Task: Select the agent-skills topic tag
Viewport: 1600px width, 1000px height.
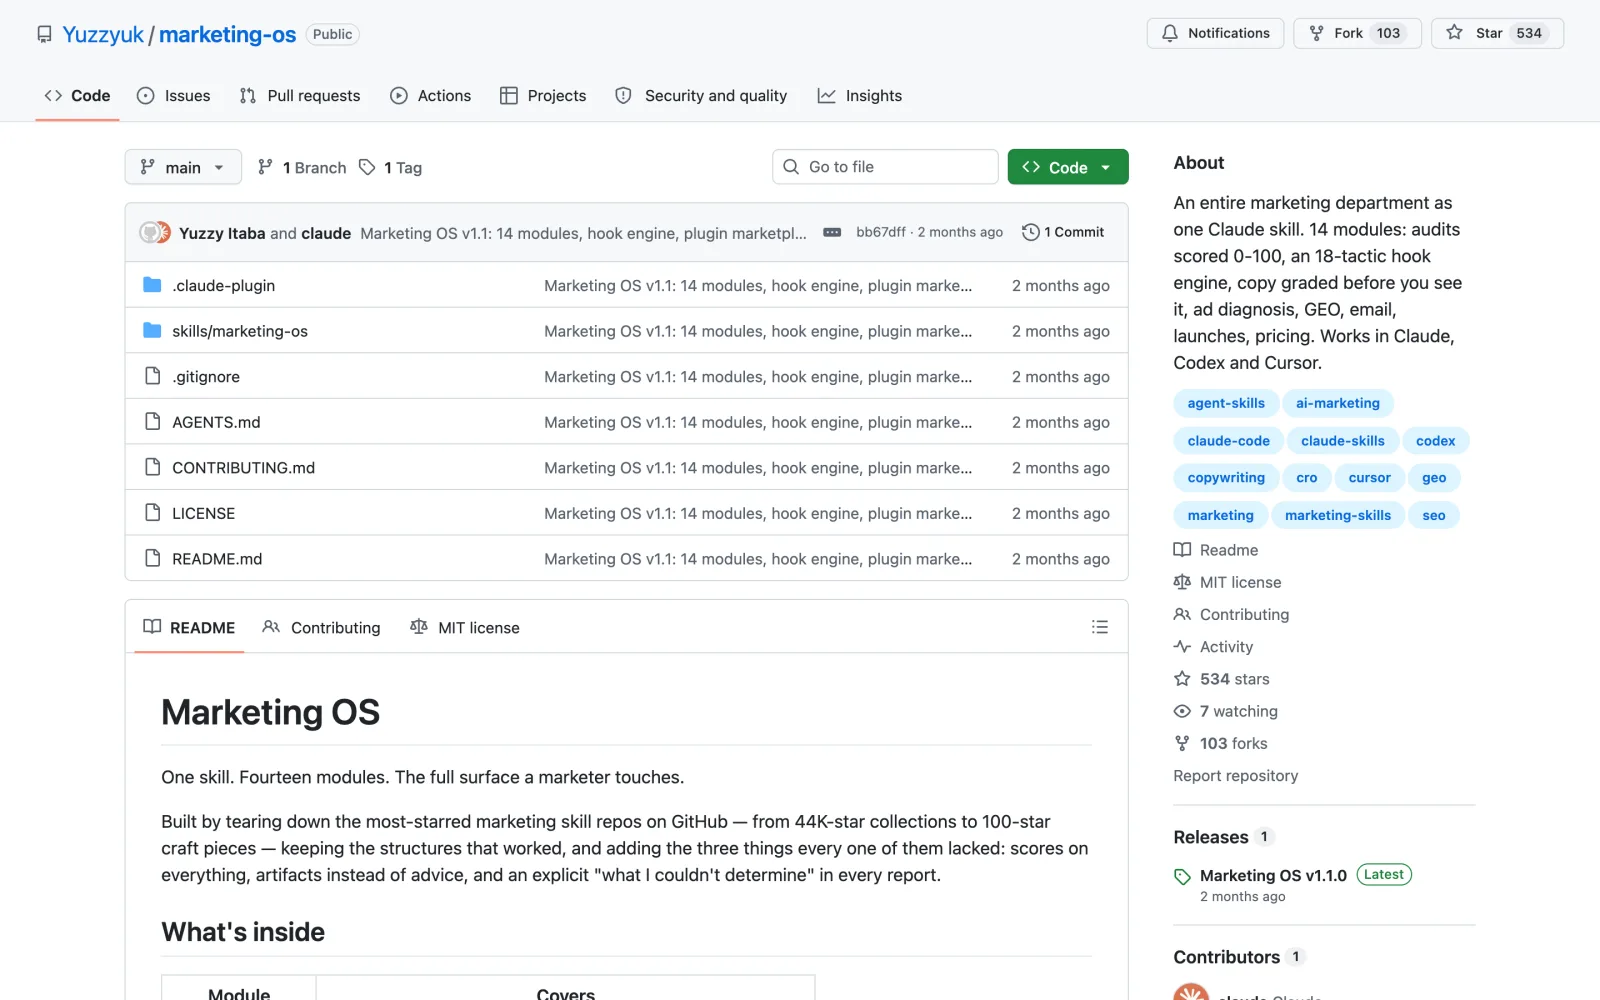Action: click(x=1226, y=403)
